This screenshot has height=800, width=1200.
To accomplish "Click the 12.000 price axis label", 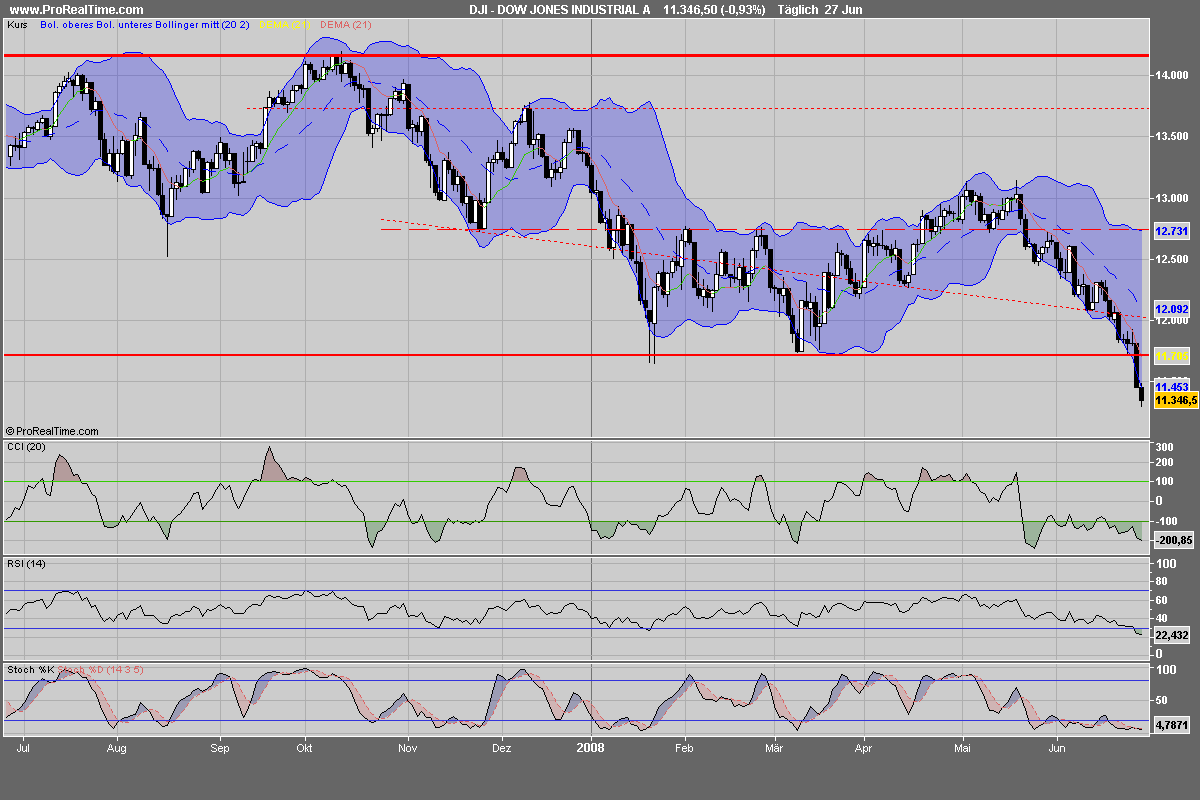I will click(1171, 322).
